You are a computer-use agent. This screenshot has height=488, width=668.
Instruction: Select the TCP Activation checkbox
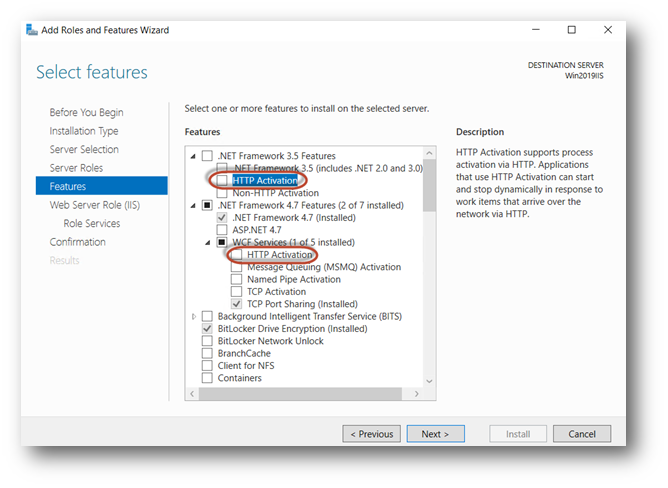(237, 292)
